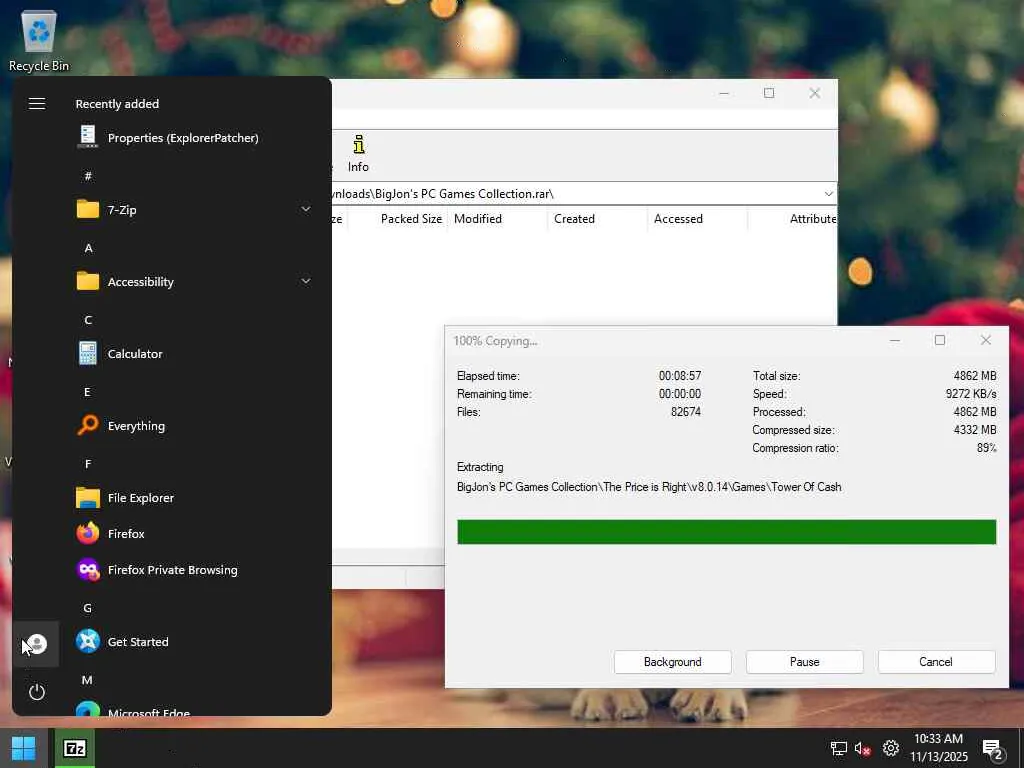Cancel the copying operation

click(936, 662)
